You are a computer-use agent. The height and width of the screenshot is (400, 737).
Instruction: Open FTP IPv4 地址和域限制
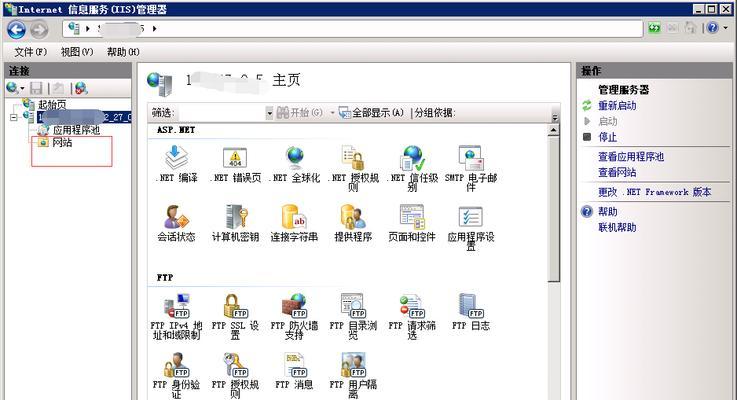[x=176, y=316]
